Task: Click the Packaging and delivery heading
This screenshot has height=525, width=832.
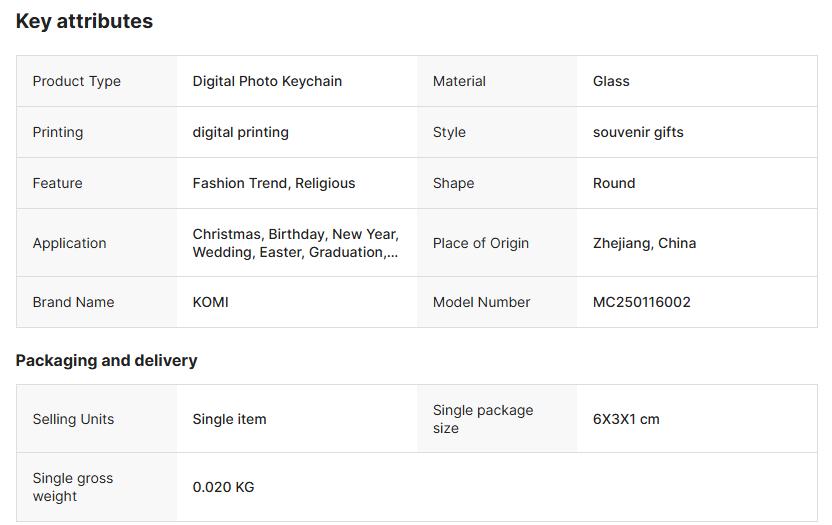Action: 106,360
